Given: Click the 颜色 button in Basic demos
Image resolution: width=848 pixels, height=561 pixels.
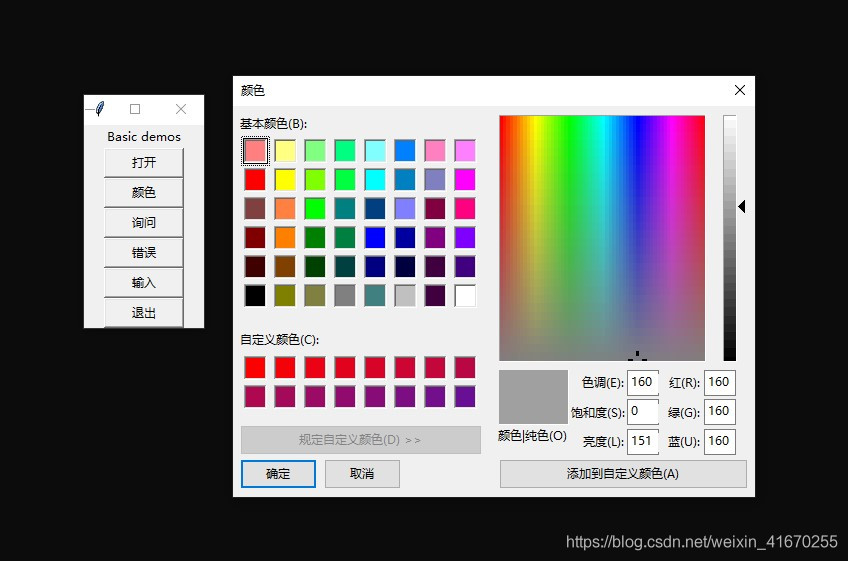Looking at the screenshot, I should (144, 193).
